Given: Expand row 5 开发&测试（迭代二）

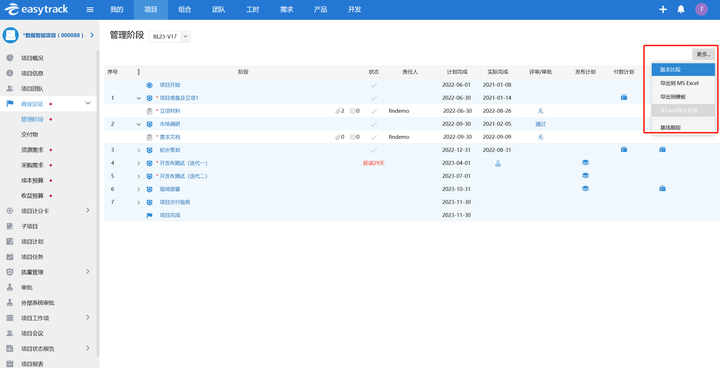Looking at the screenshot, I should tap(139, 176).
